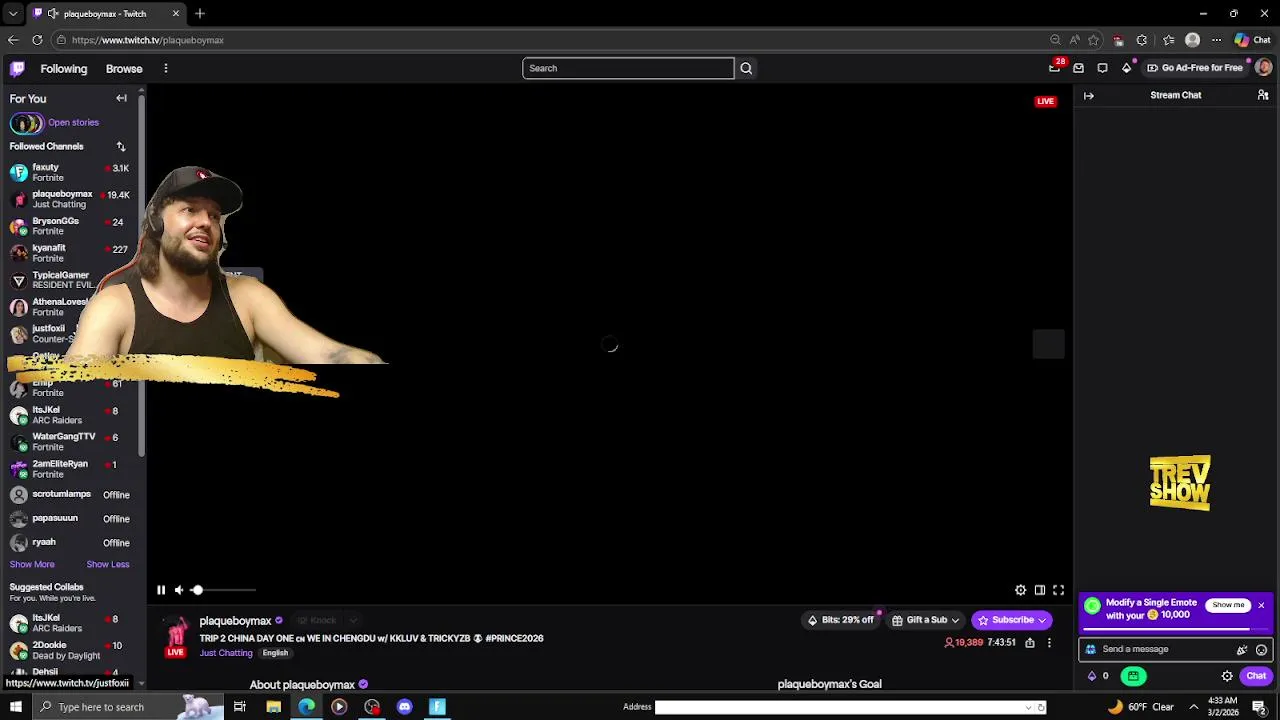Click plaqueboymax channel avatar
The height and width of the screenshot is (720, 1280).
[x=176, y=634]
